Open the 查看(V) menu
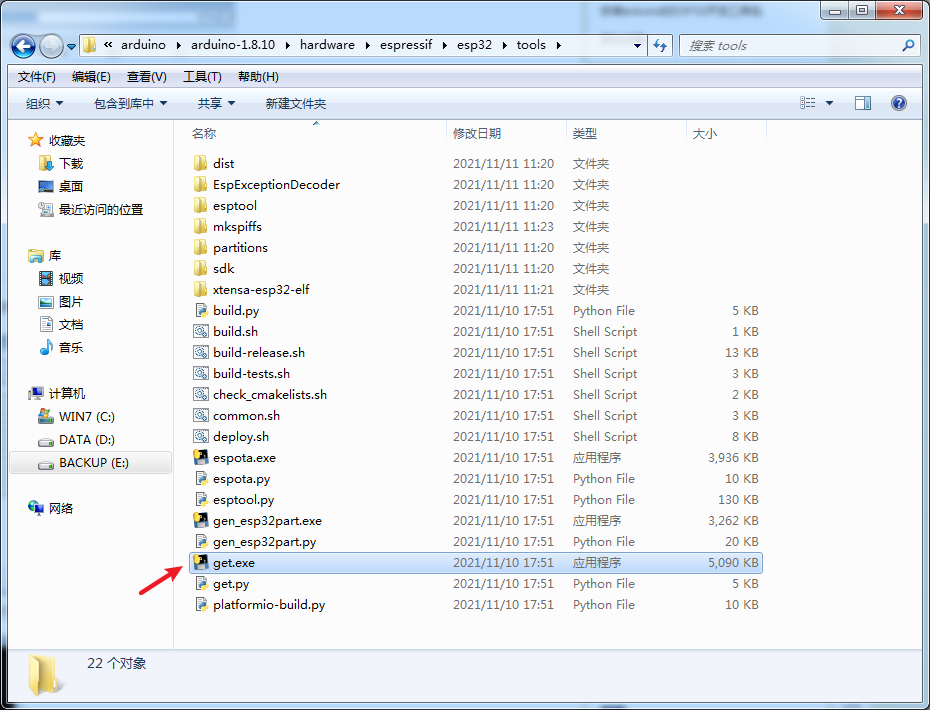 [x=146, y=77]
